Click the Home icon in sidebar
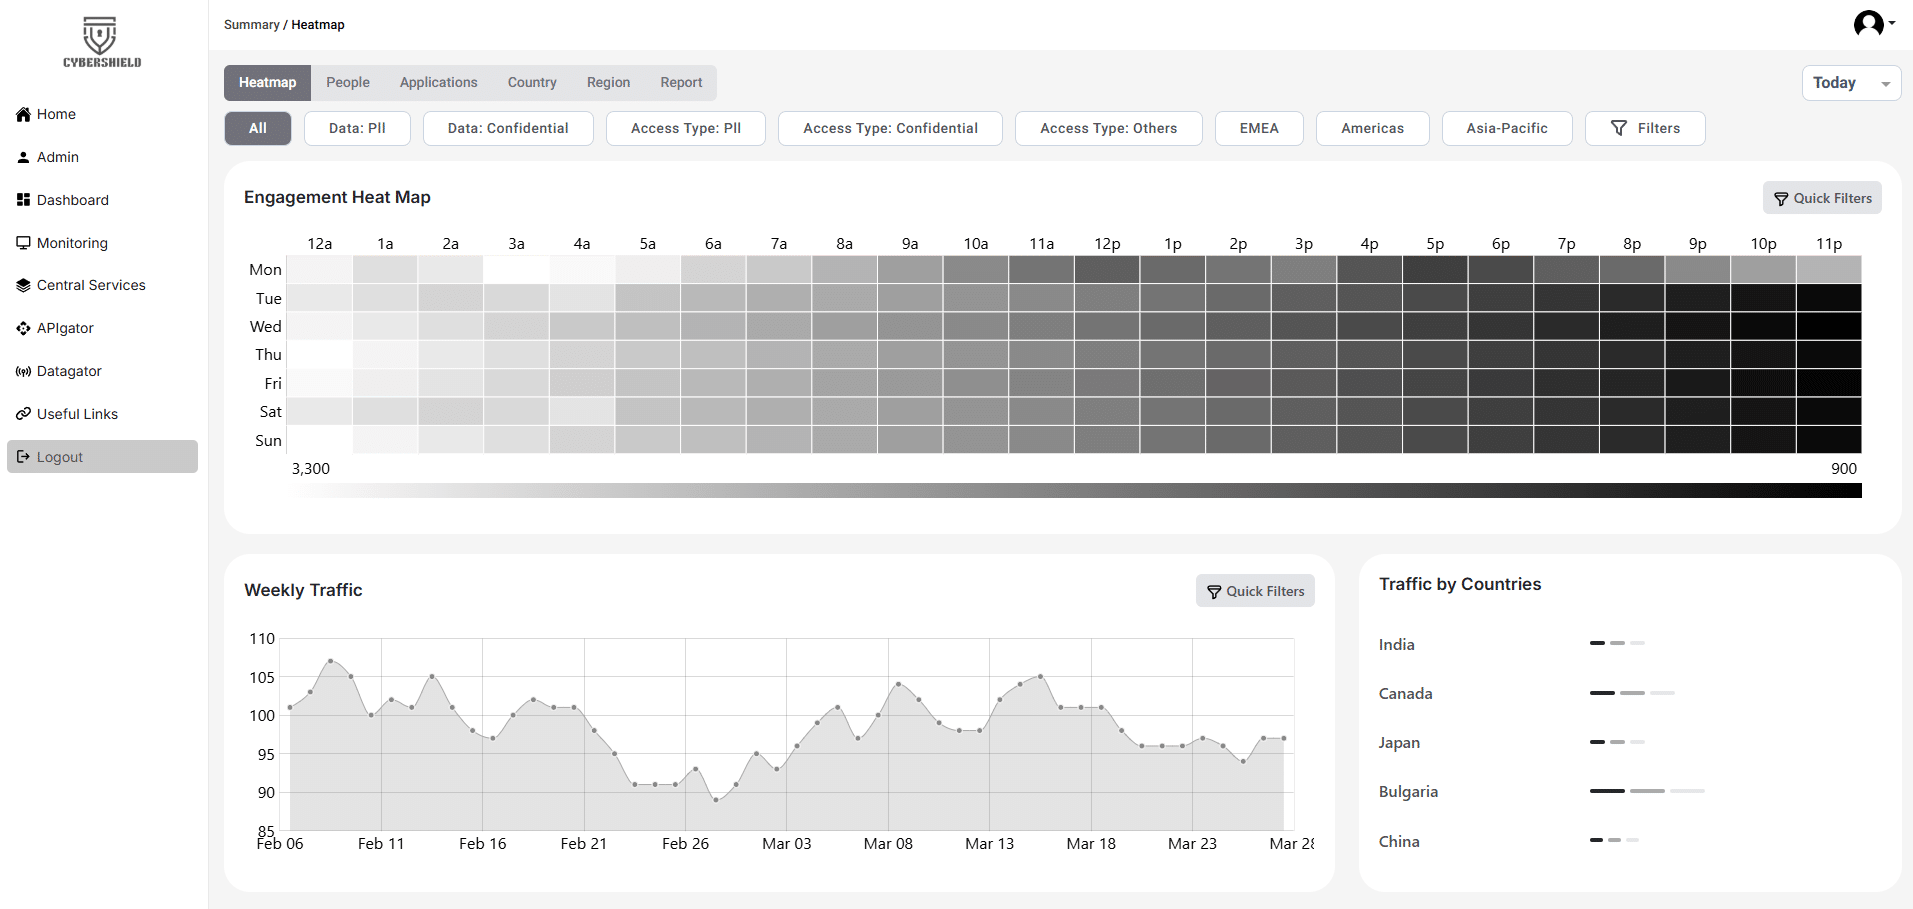This screenshot has height=909, width=1913. tap(23, 114)
